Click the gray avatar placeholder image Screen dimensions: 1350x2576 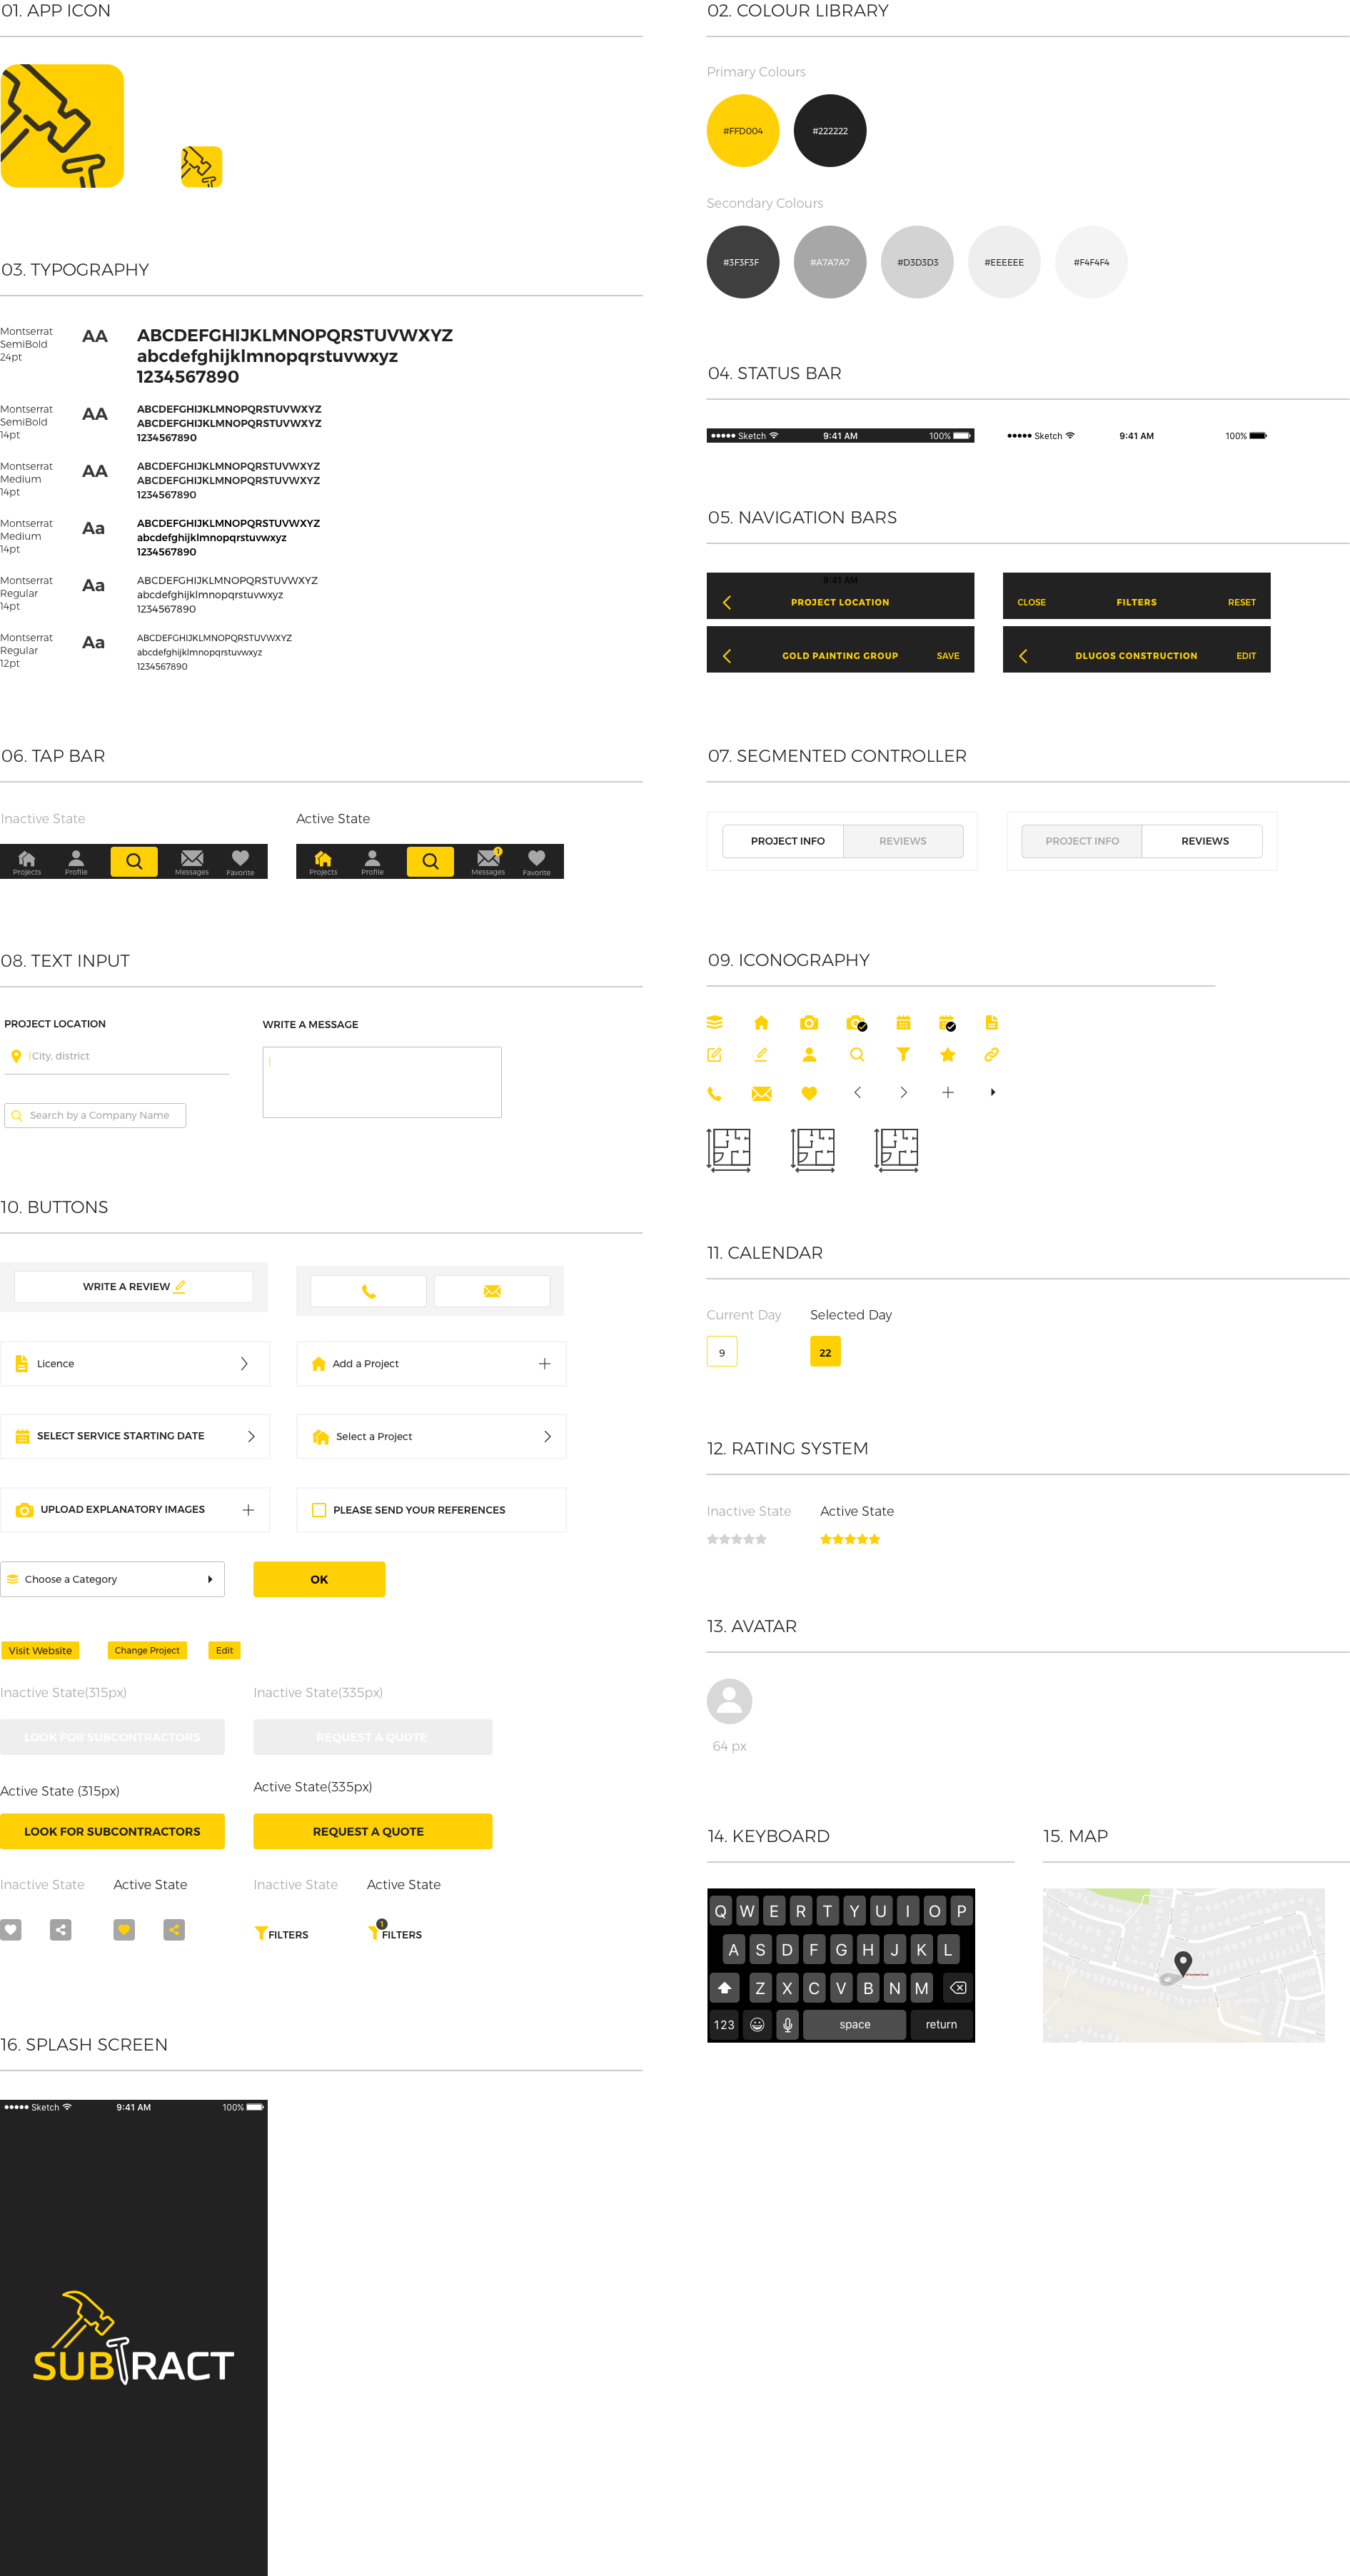click(729, 1701)
